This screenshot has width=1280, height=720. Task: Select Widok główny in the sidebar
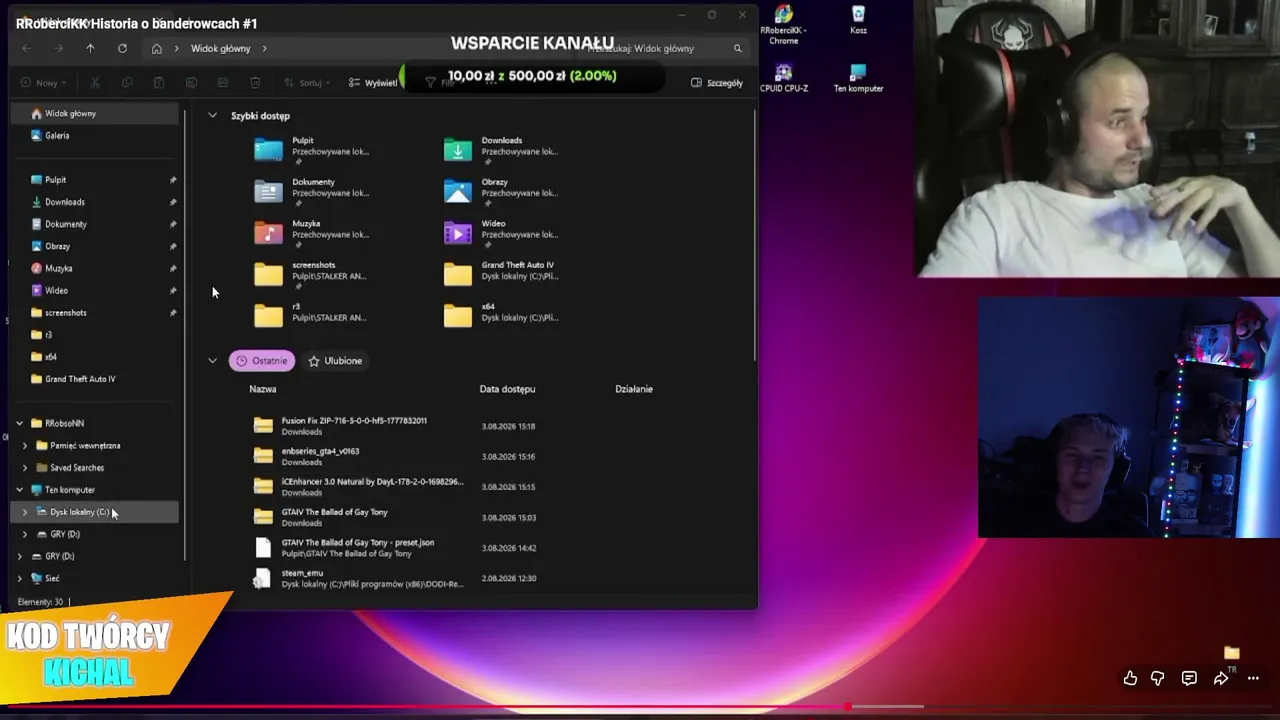[x=95, y=114]
